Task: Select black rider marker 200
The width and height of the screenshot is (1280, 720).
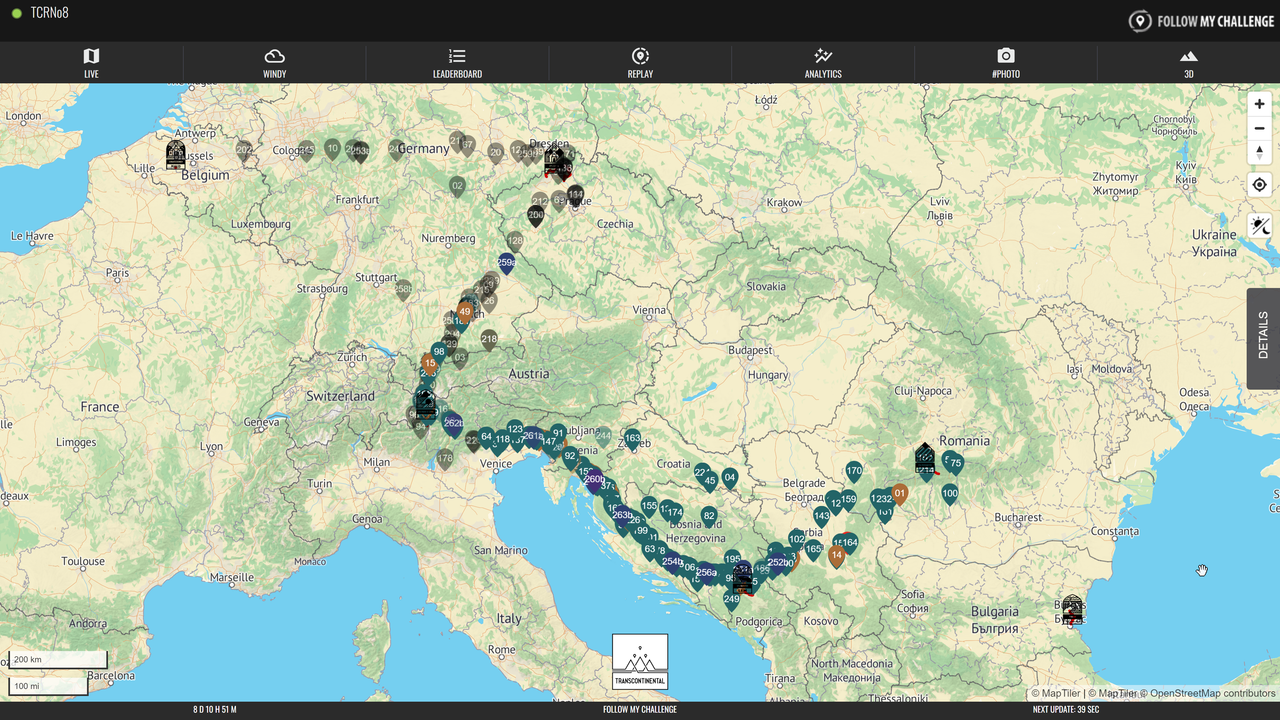Action: (x=536, y=216)
